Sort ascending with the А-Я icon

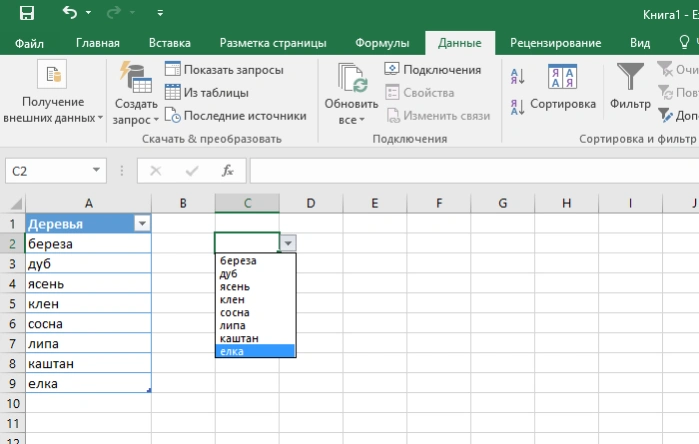click(517, 77)
